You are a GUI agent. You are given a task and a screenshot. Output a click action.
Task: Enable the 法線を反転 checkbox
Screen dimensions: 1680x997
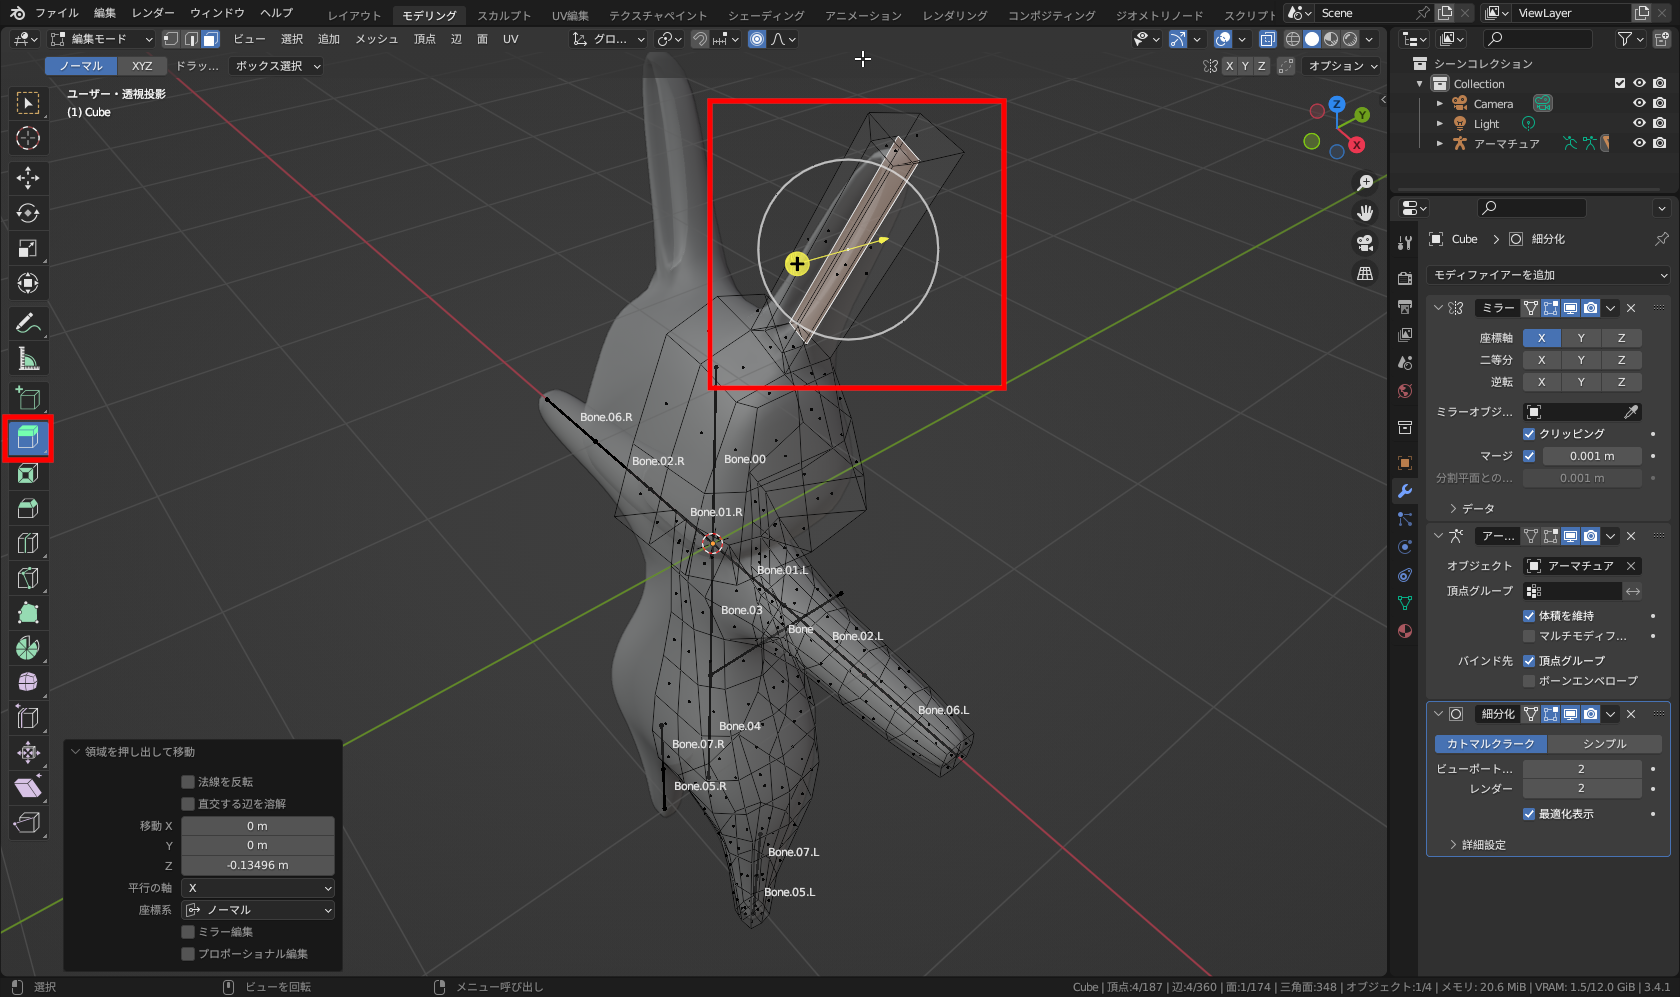pos(188,782)
